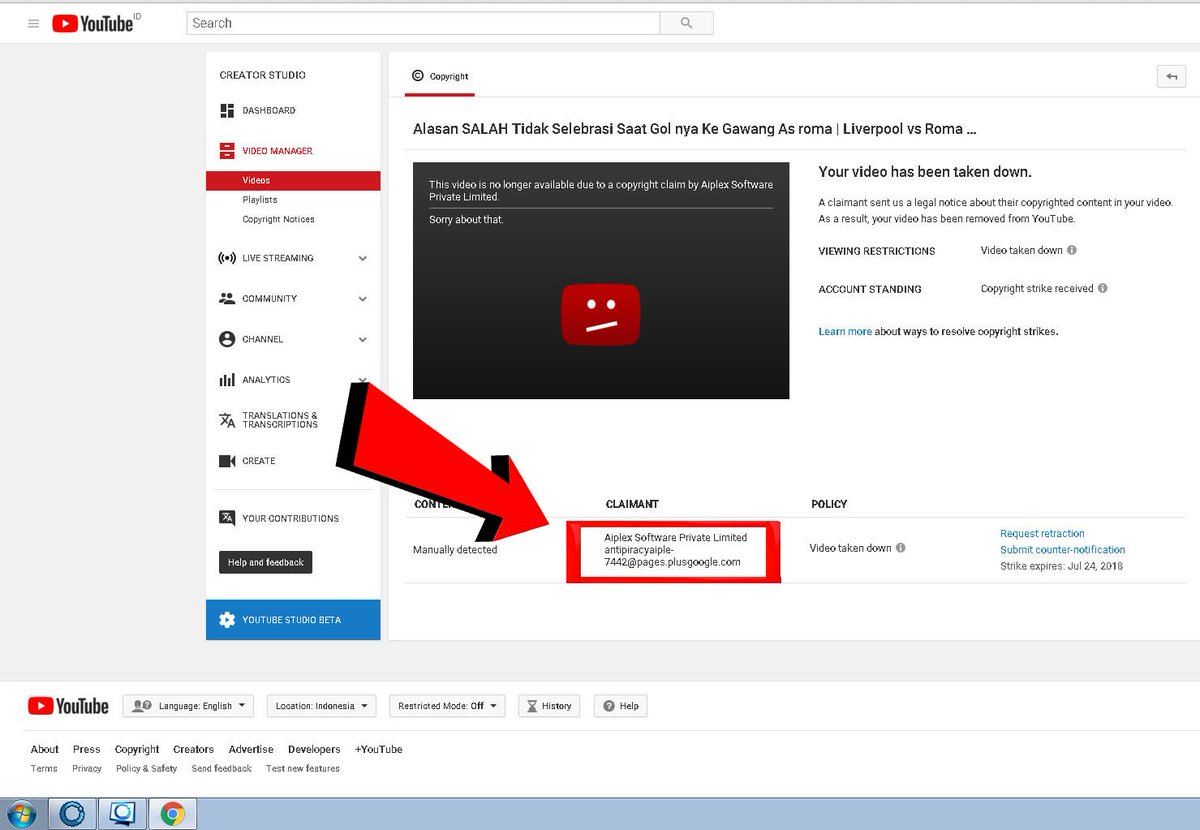Click Help and feedback button
1200x830 pixels.
(265, 562)
